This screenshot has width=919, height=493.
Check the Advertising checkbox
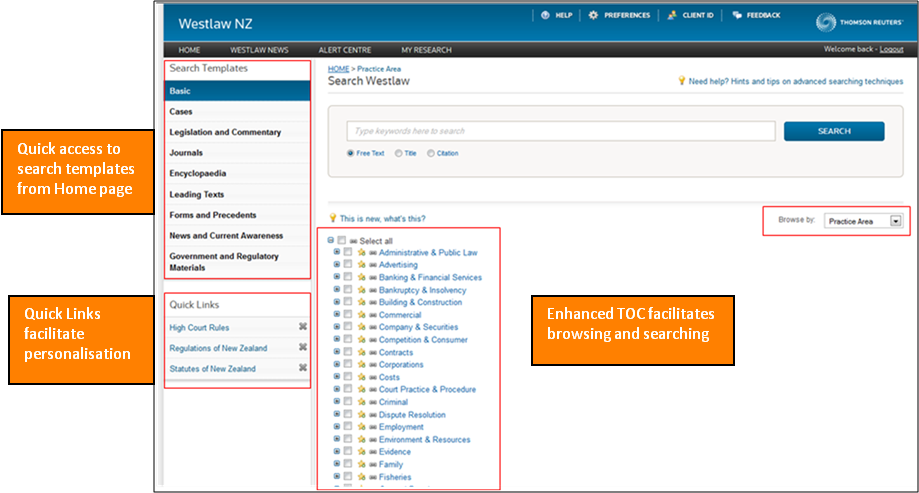pos(348,264)
